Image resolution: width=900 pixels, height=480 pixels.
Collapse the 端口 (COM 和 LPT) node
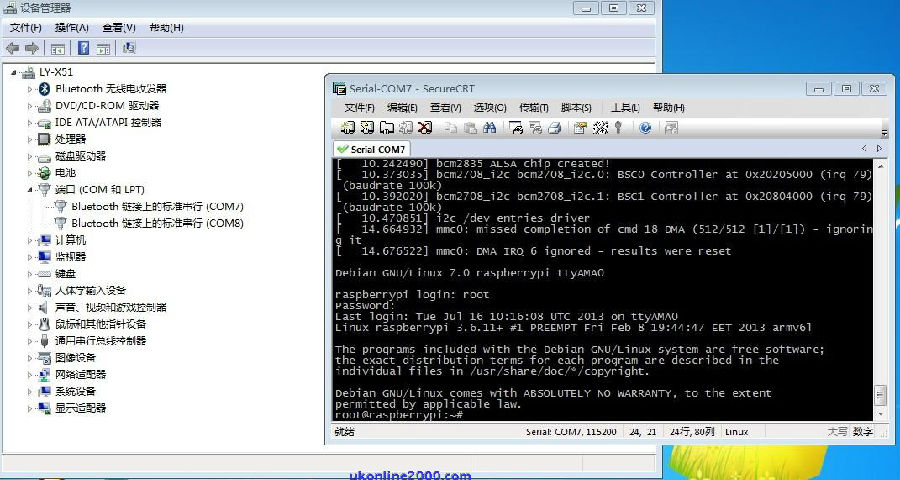(30, 189)
